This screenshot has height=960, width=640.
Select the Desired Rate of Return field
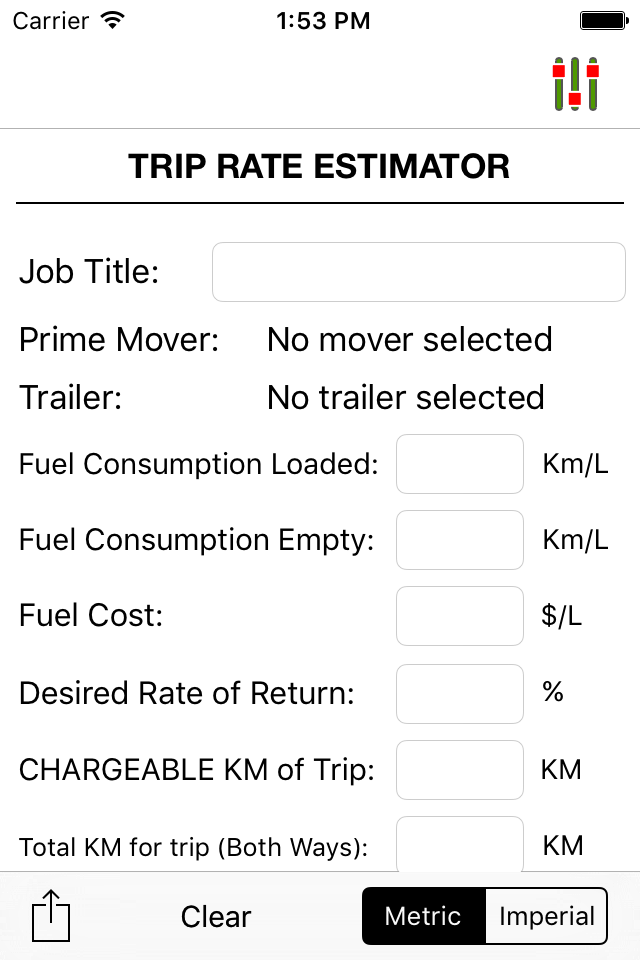[460, 694]
